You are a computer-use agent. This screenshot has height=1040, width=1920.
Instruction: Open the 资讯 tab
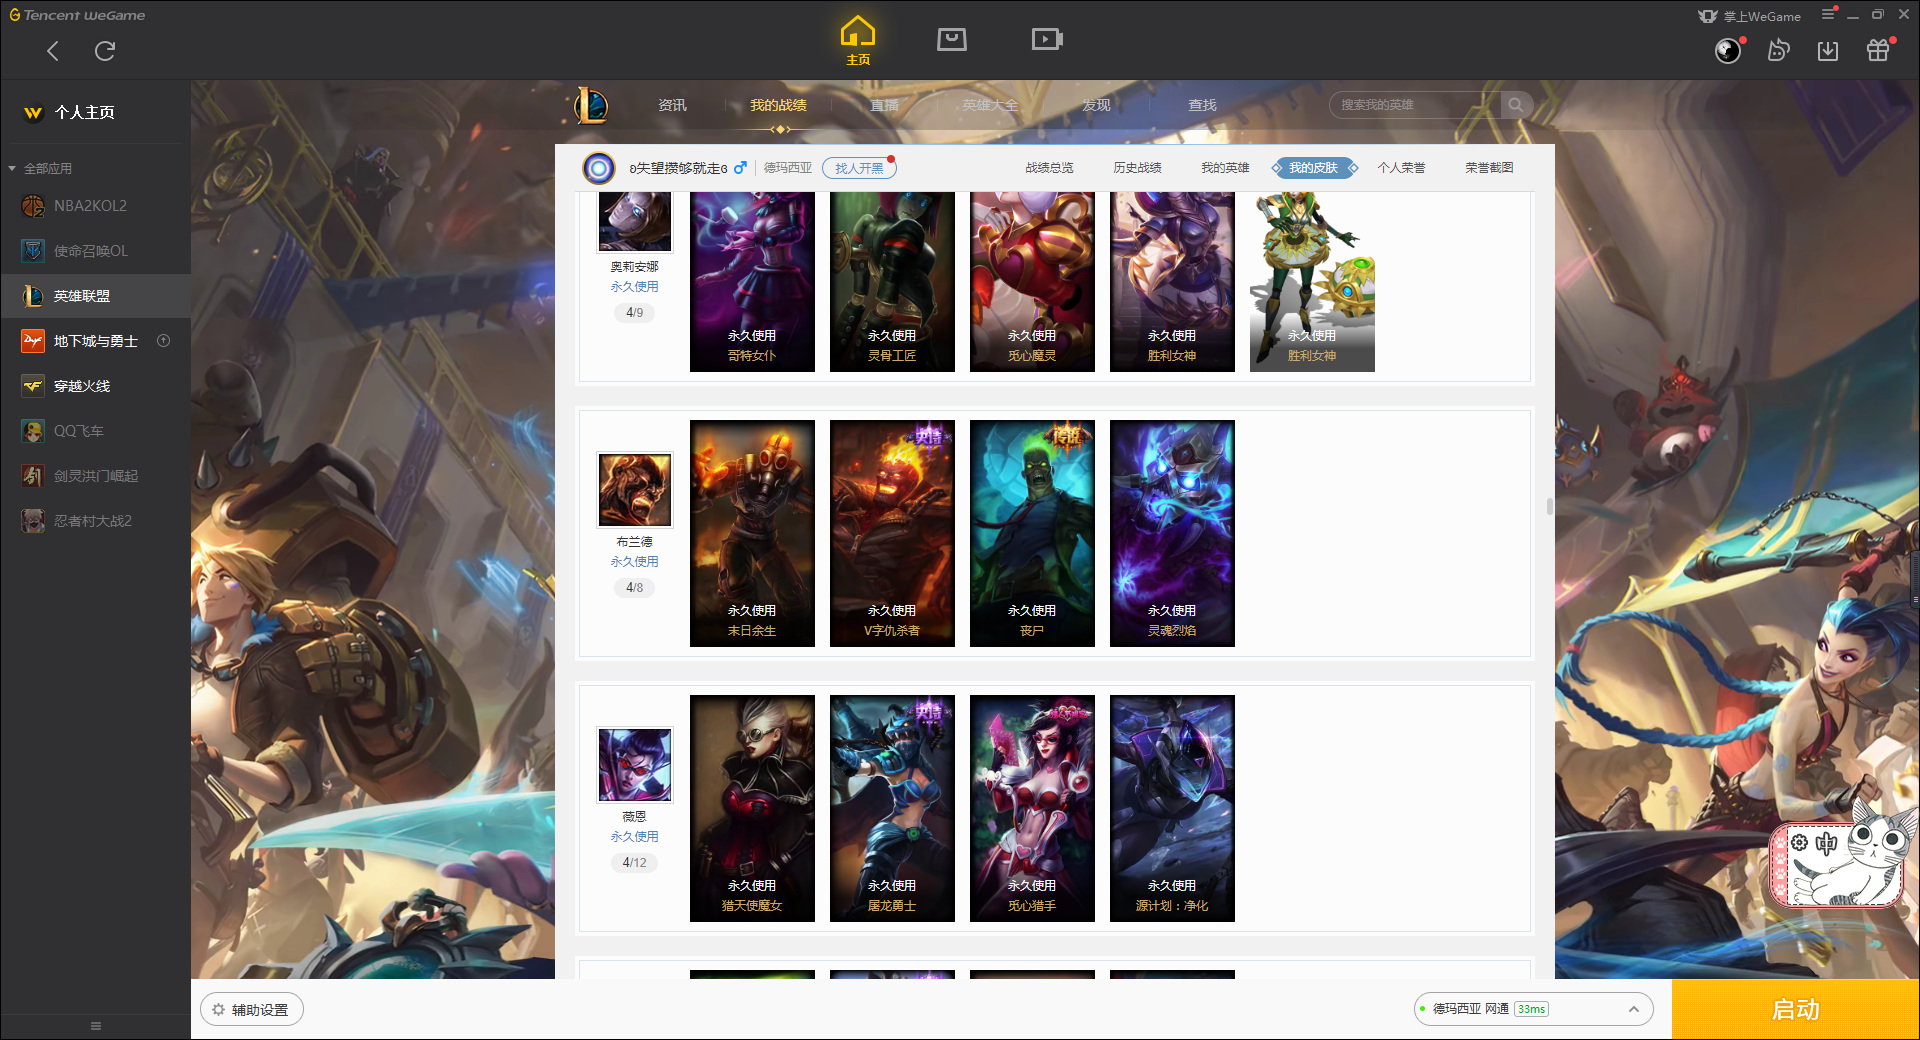pos(672,105)
